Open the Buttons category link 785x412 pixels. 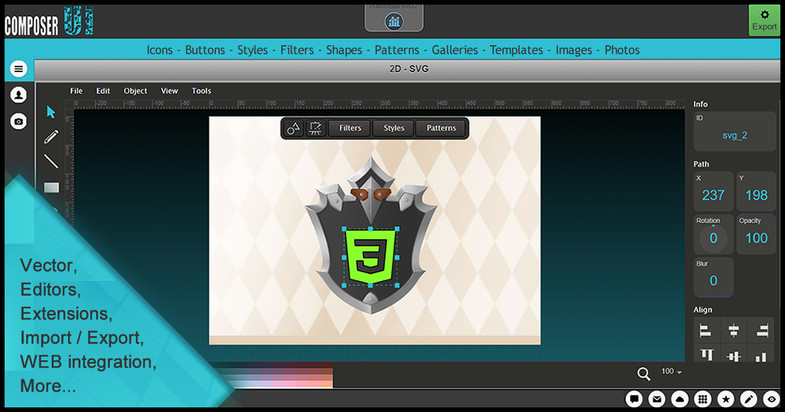205,50
